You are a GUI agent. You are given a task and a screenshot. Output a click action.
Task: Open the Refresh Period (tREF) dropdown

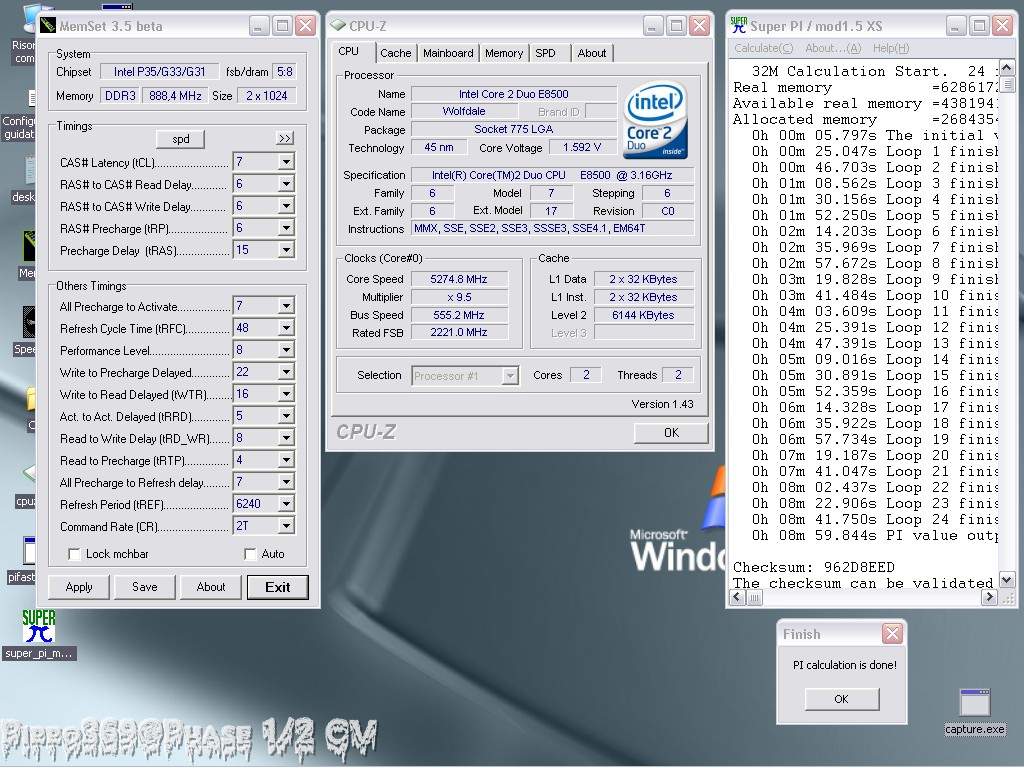286,504
